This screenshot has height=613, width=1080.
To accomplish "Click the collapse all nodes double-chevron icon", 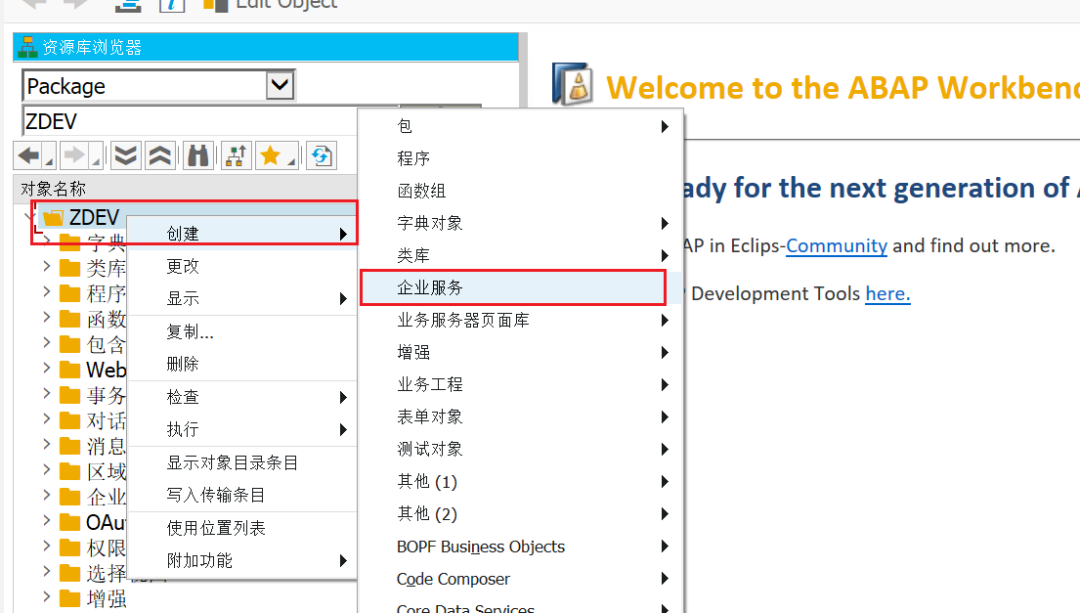I will [x=160, y=156].
